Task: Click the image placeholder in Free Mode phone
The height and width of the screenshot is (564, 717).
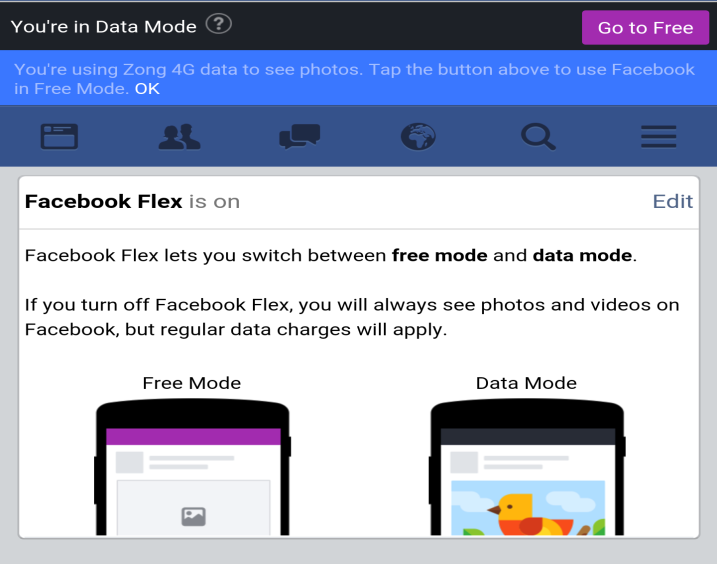Action: (x=193, y=508)
